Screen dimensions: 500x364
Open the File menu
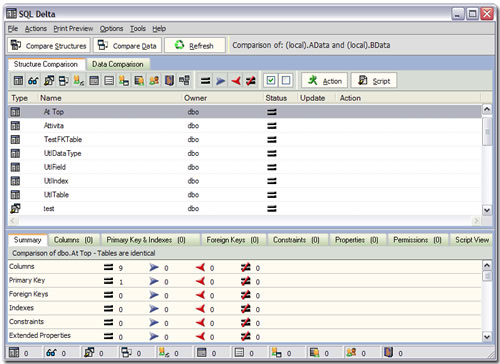(x=13, y=29)
